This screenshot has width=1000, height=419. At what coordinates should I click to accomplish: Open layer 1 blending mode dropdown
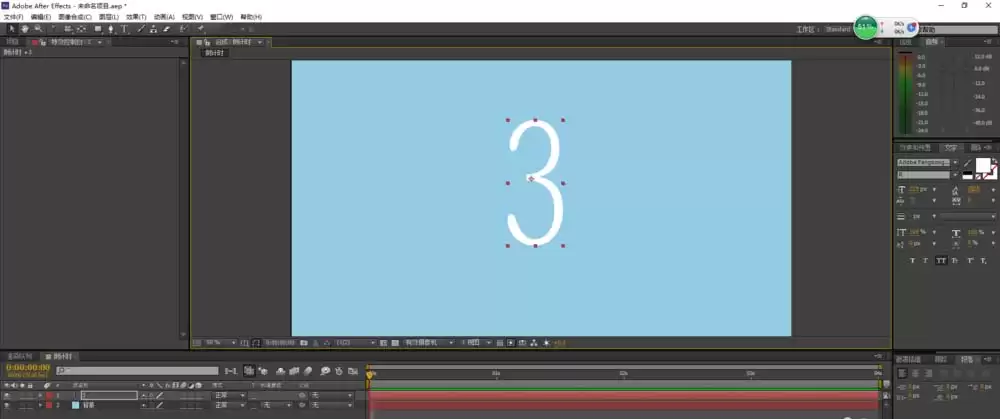pyautogui.click(x=229, y=396)
